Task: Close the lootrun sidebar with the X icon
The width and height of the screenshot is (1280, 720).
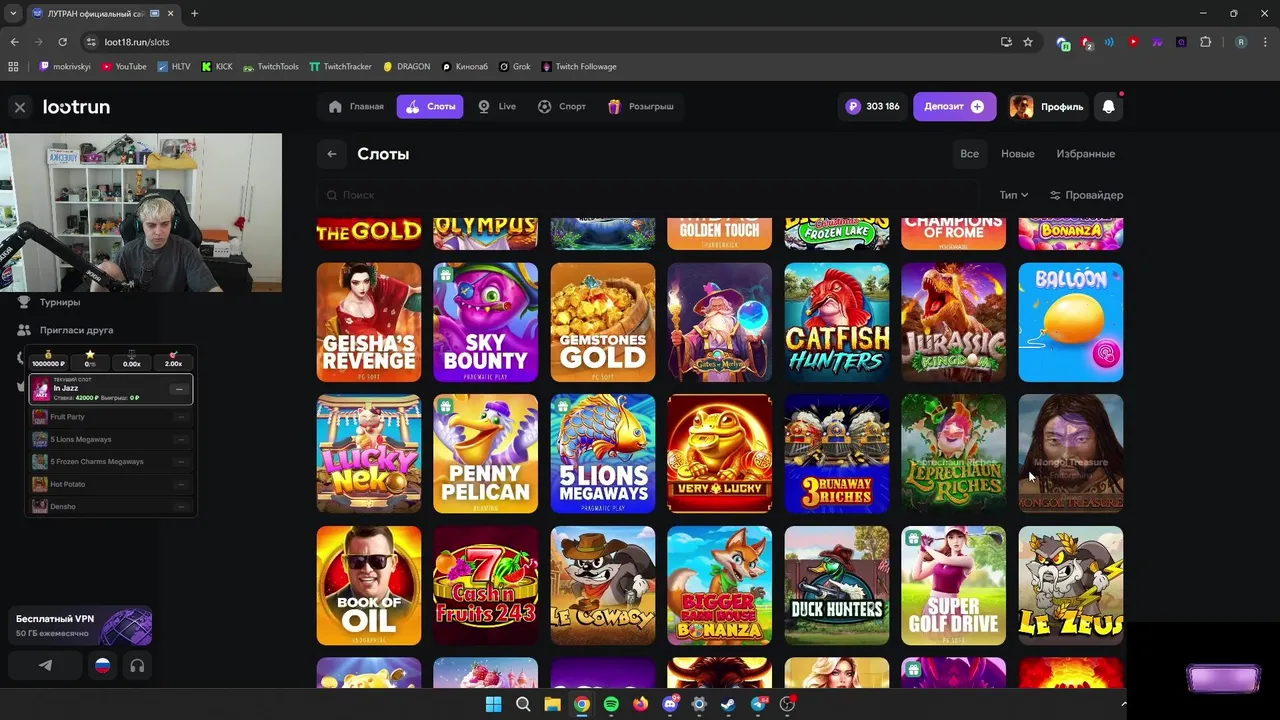Action: point(20,107)
